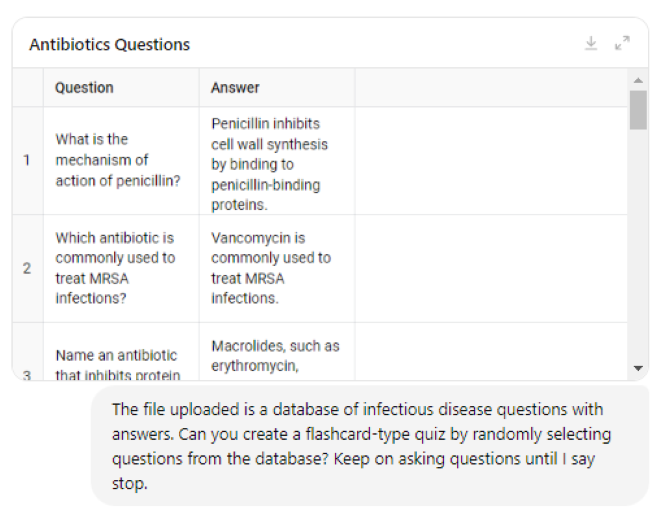Select the empty column header beside Answer

(x=490, y=88)
